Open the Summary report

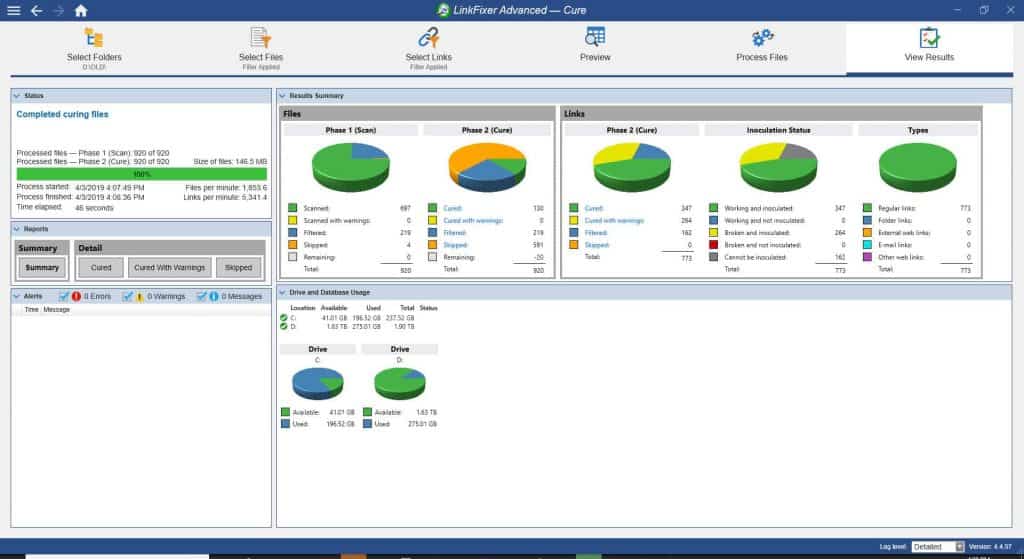(42, 268)
